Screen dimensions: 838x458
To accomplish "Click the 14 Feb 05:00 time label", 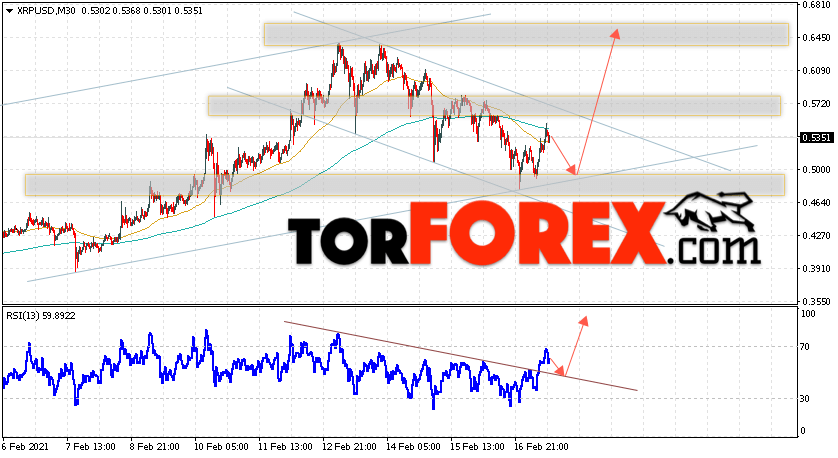I will pyautogui.click(x=413, y=446).
